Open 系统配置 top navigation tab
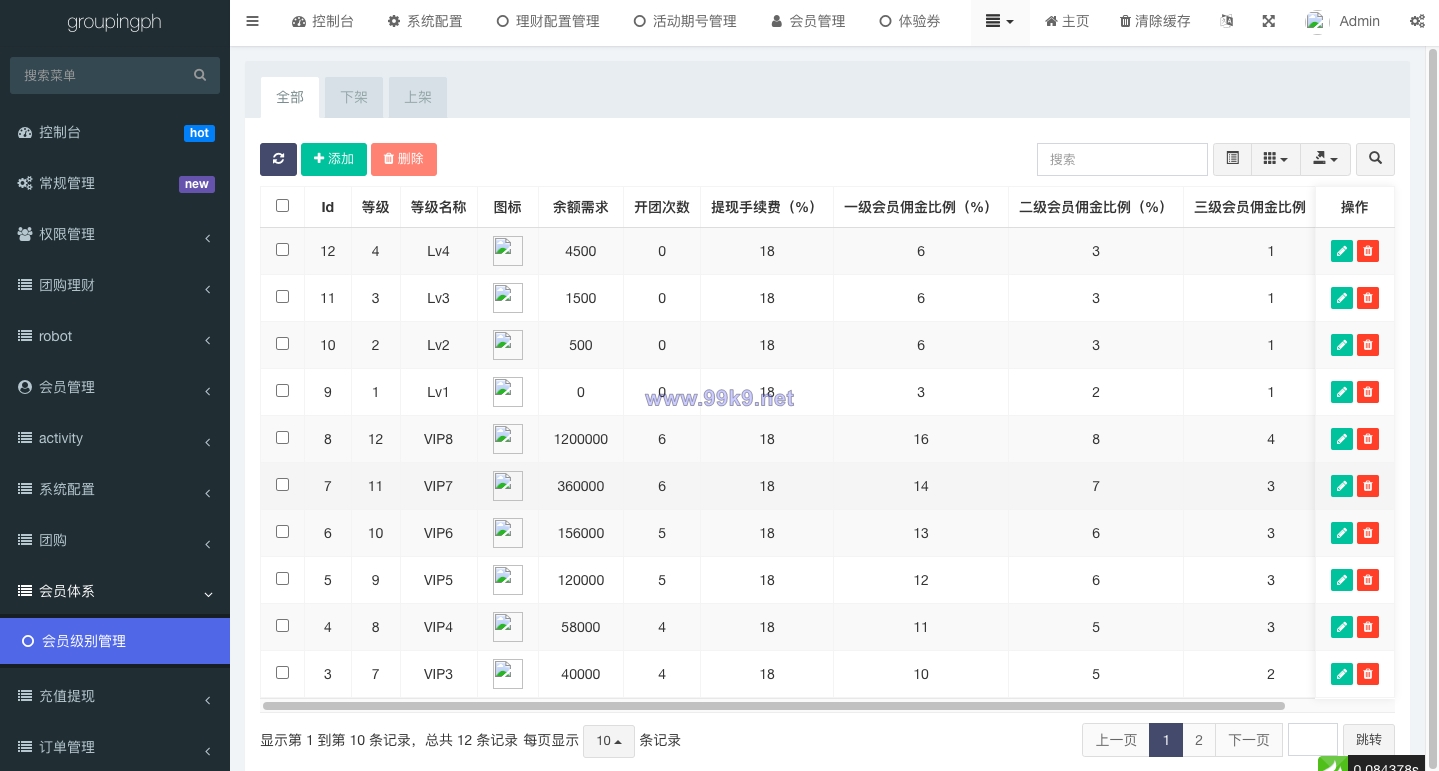The image size is (1439, 771). tap(425, 21)
